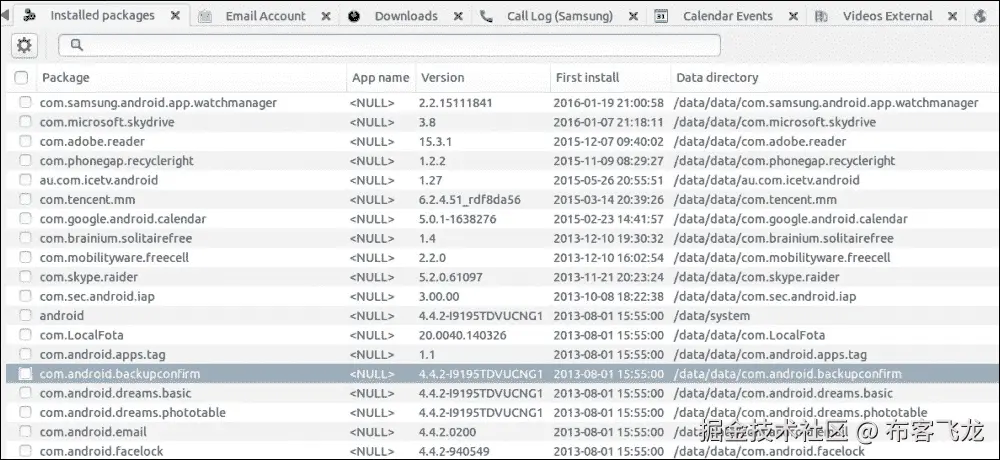Select the com.tencent.mm checkbox
Screen dimensions: 1000x460
[25, 200]
